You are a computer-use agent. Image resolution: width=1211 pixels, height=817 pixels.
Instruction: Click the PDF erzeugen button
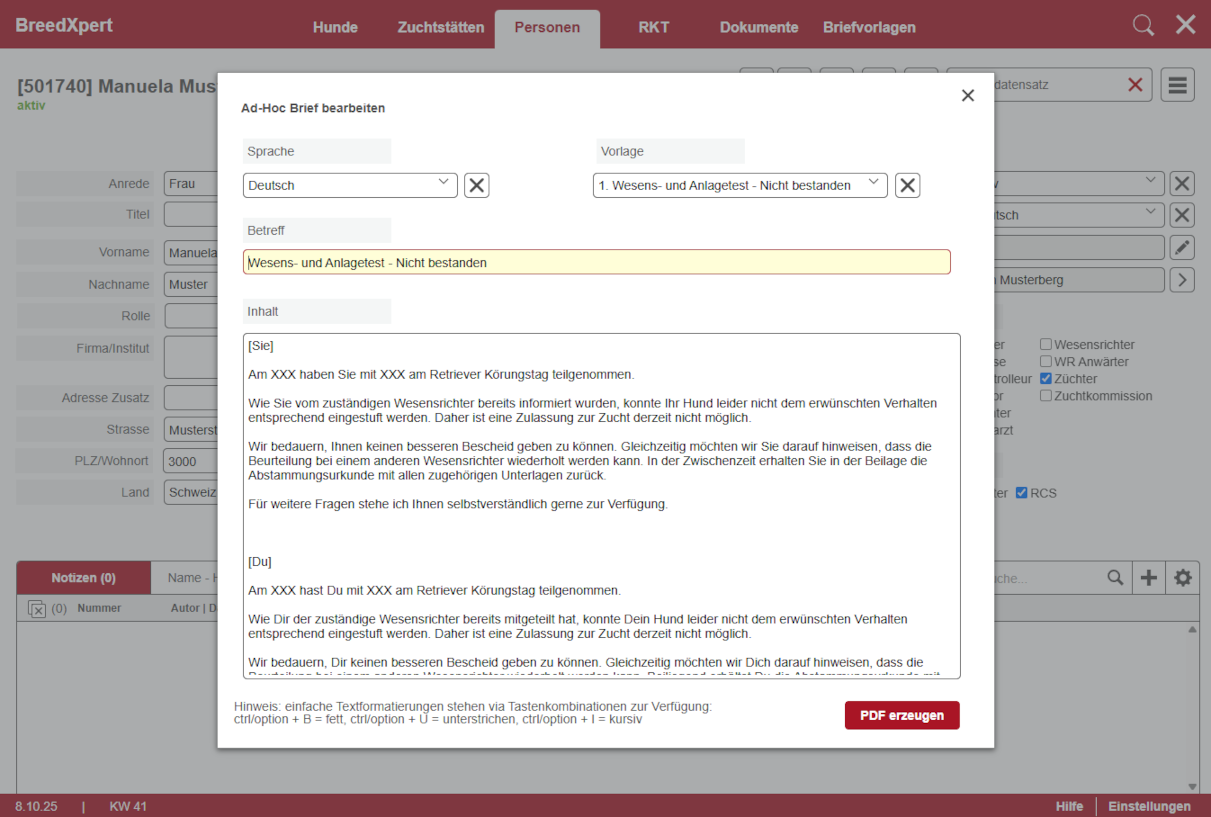coord(902,715)
